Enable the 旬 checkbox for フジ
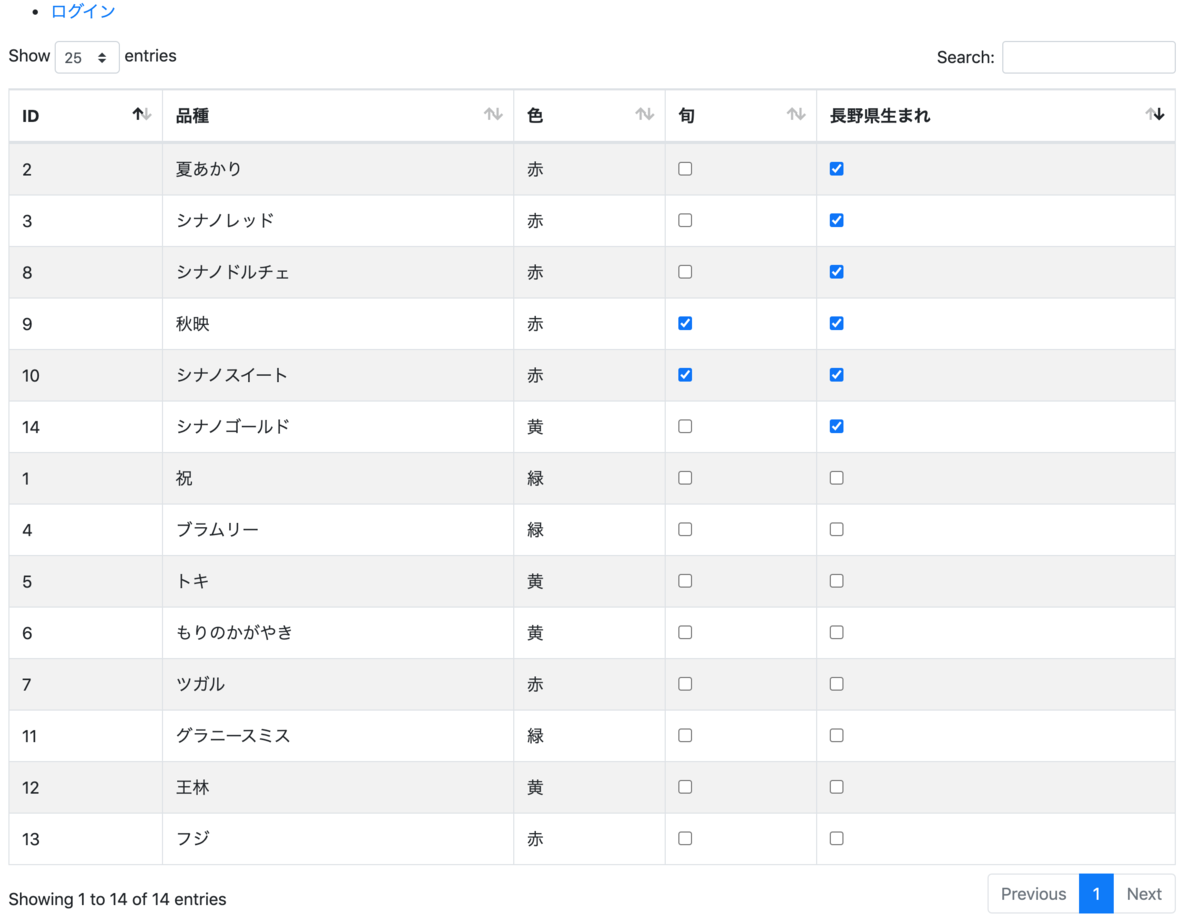1200x924 pixels. click(x=684, y=838)
